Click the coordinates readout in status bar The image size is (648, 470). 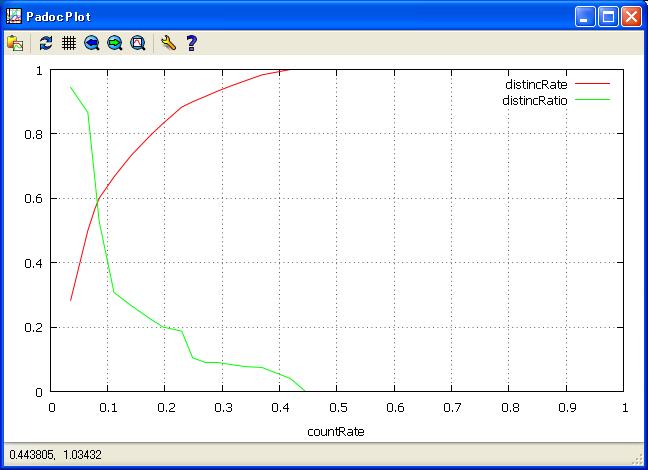tap(55, 456)
